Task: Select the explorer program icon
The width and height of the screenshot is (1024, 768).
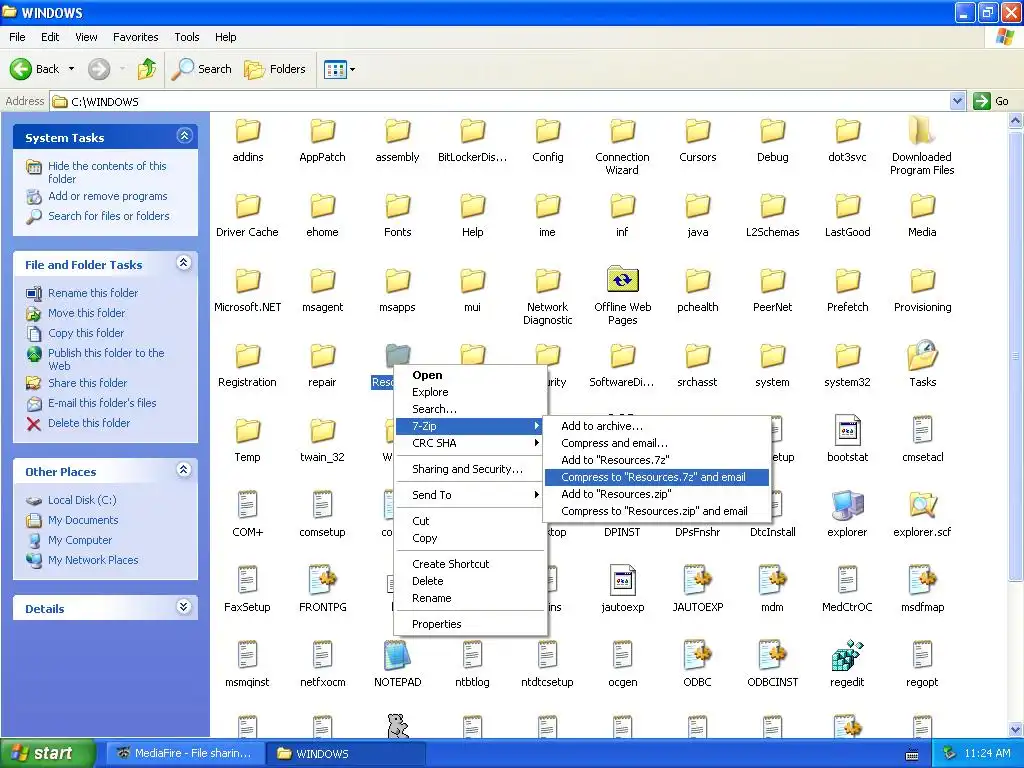Action: (x=847, y=505)
